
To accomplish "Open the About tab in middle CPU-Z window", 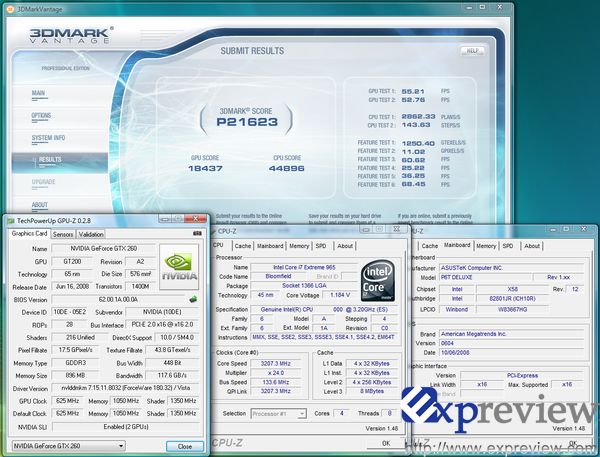I will tap(345, 246).
